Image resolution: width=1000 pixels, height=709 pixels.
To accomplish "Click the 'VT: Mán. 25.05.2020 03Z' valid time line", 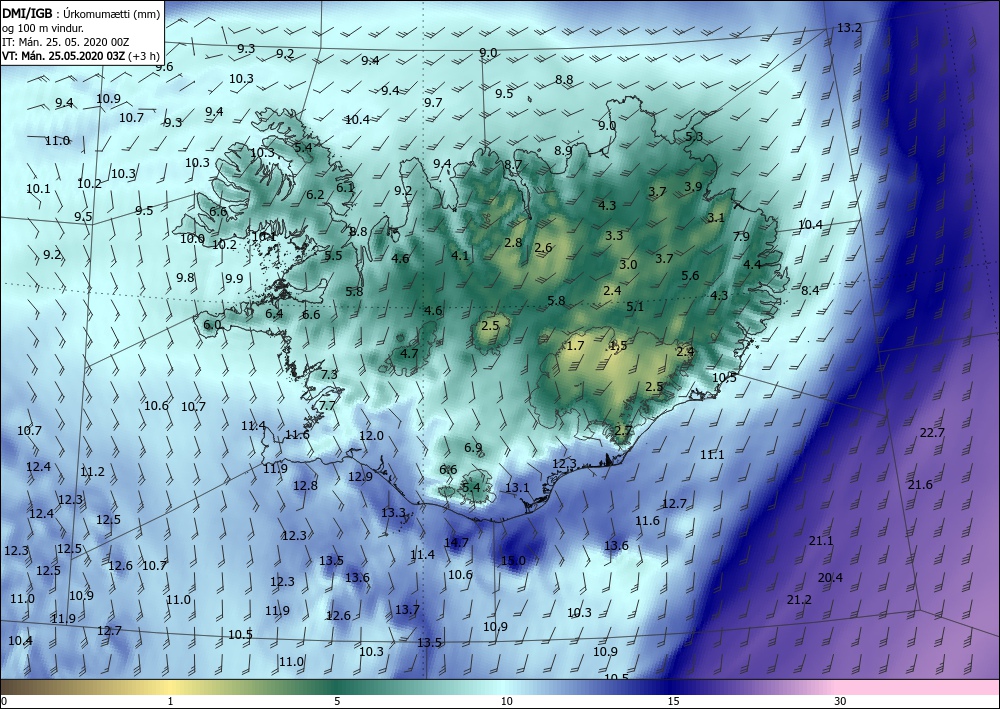I will (x=64, y=56).
